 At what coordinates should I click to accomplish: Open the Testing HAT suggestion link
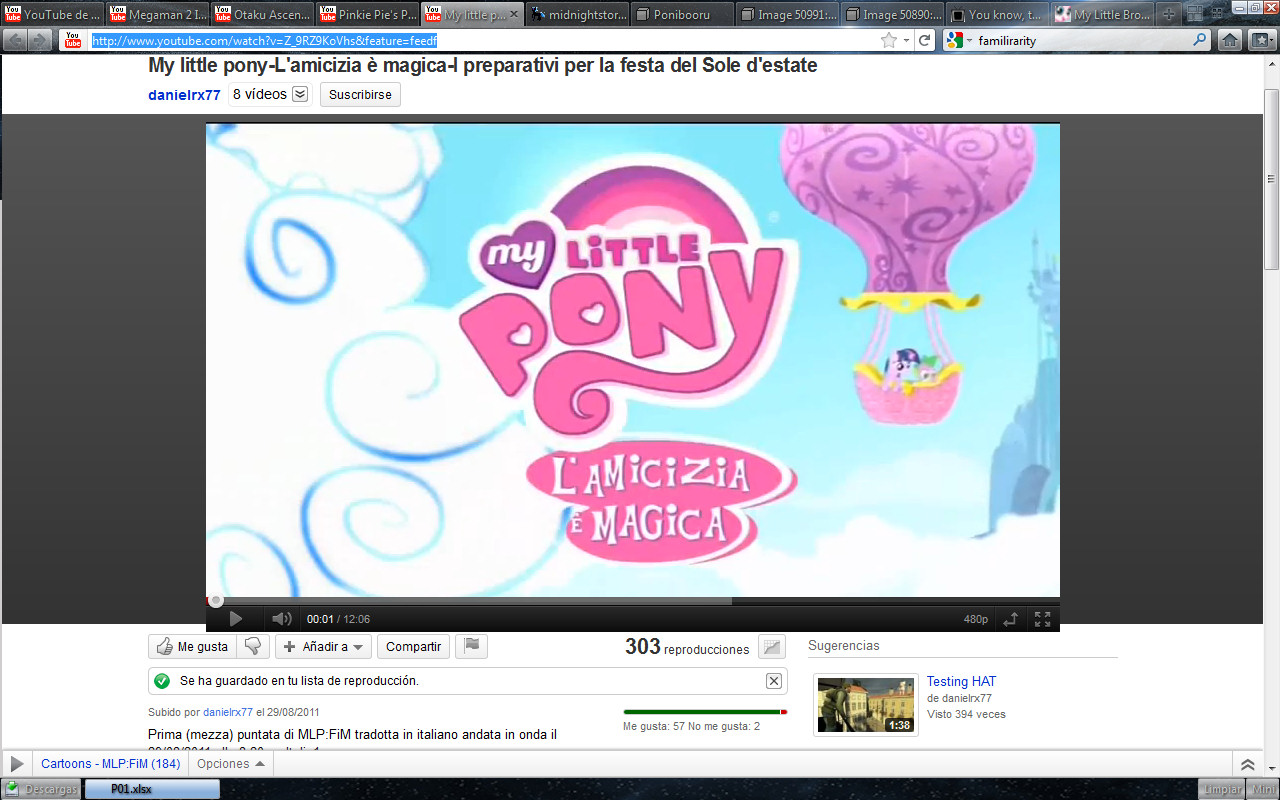pos(961,682)
